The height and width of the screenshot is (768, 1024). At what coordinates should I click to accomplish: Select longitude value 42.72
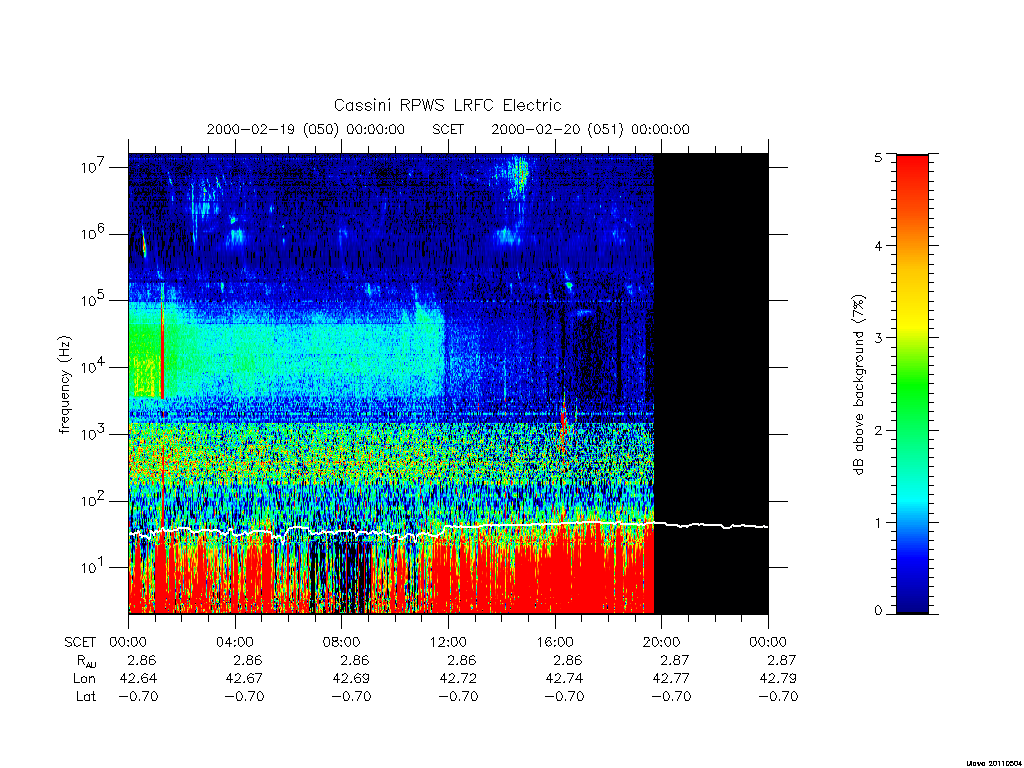coord(458,679)
